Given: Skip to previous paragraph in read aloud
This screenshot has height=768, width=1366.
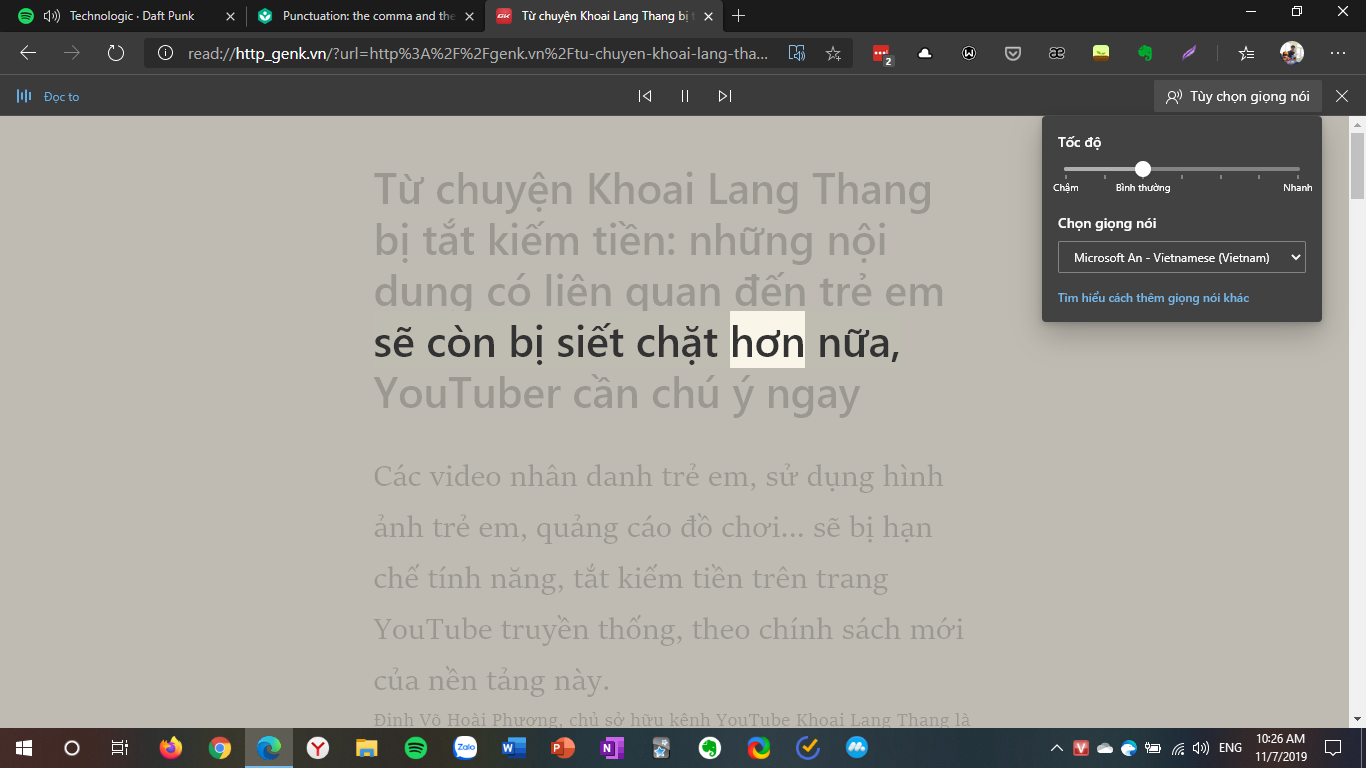Looking at the screenshot, I should [645, 96].
